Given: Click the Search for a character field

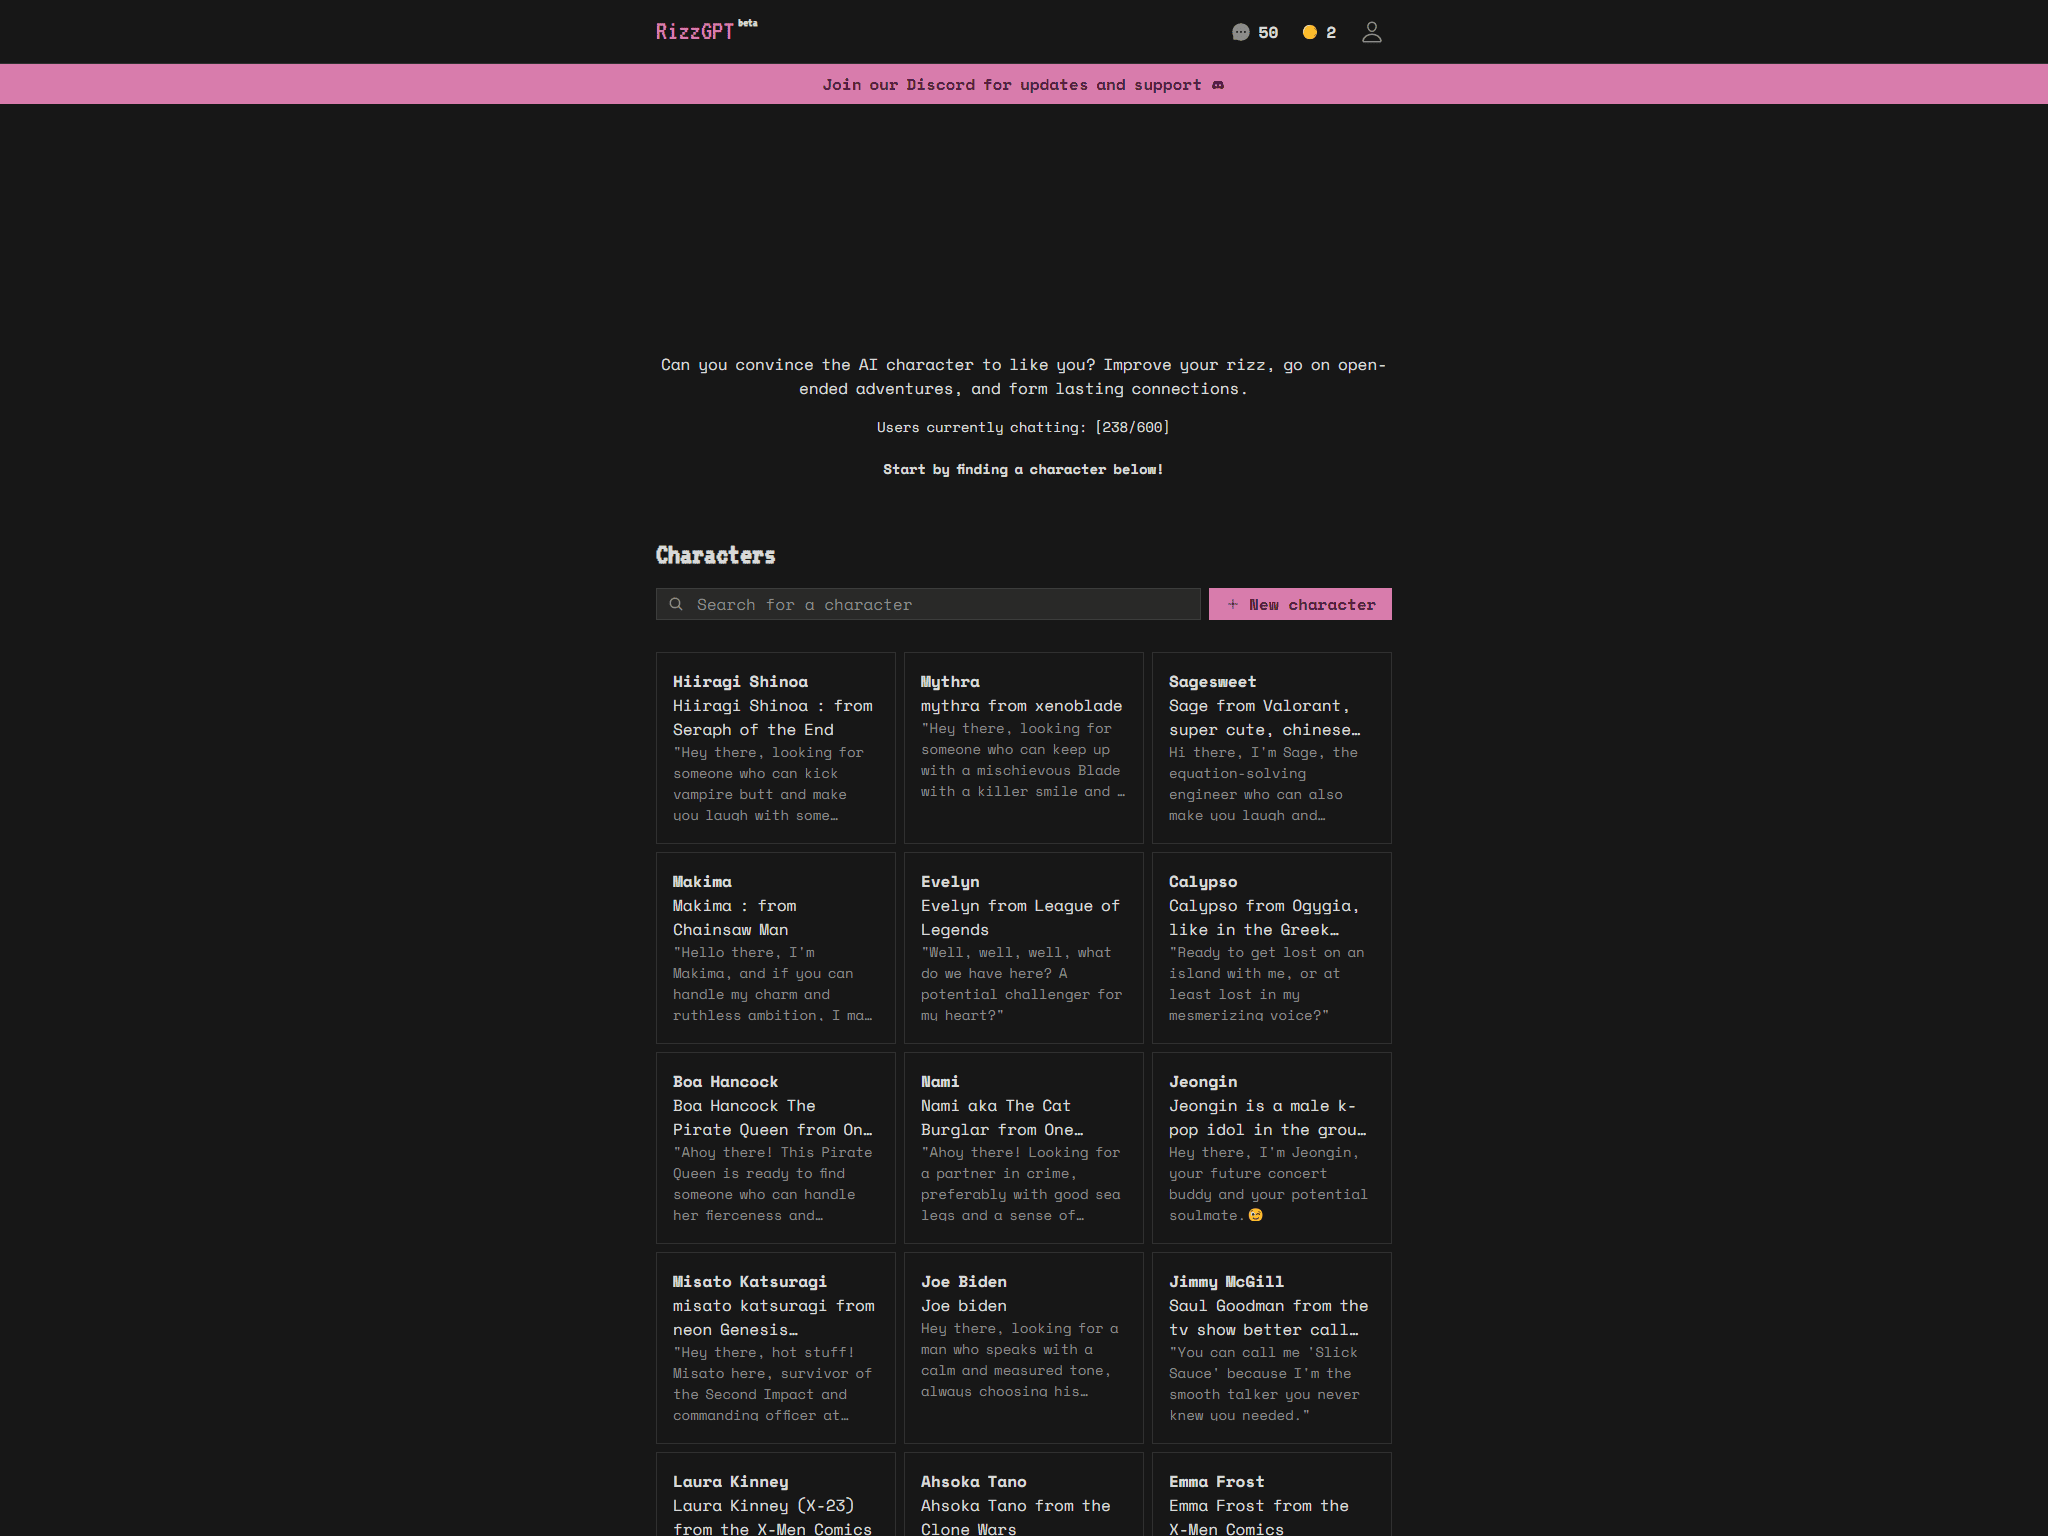Looking at the screenshot, I should point(928,604).
